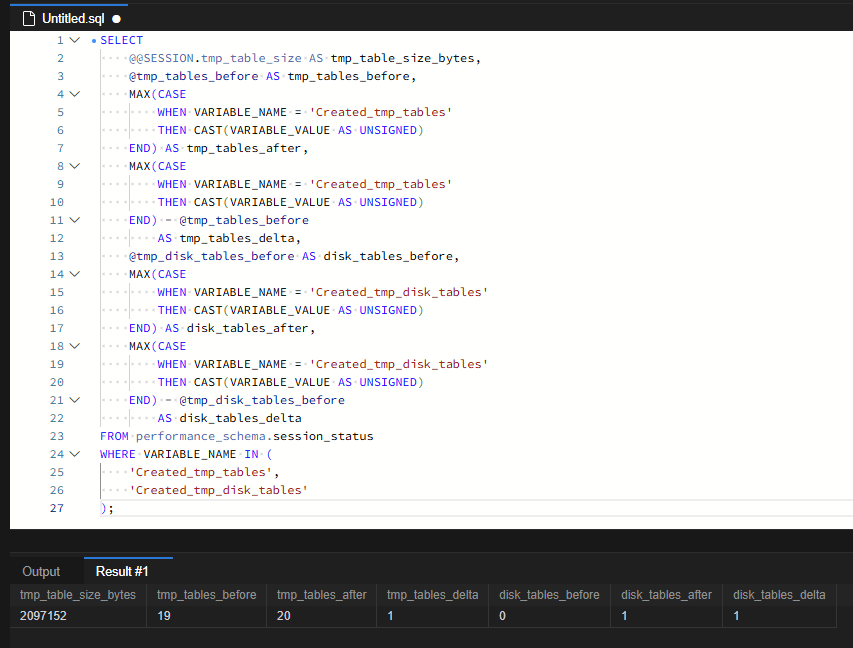
Task: Click the blue marker dot beside SELECT
Action: pyautogui.click(x=94, y=41)
